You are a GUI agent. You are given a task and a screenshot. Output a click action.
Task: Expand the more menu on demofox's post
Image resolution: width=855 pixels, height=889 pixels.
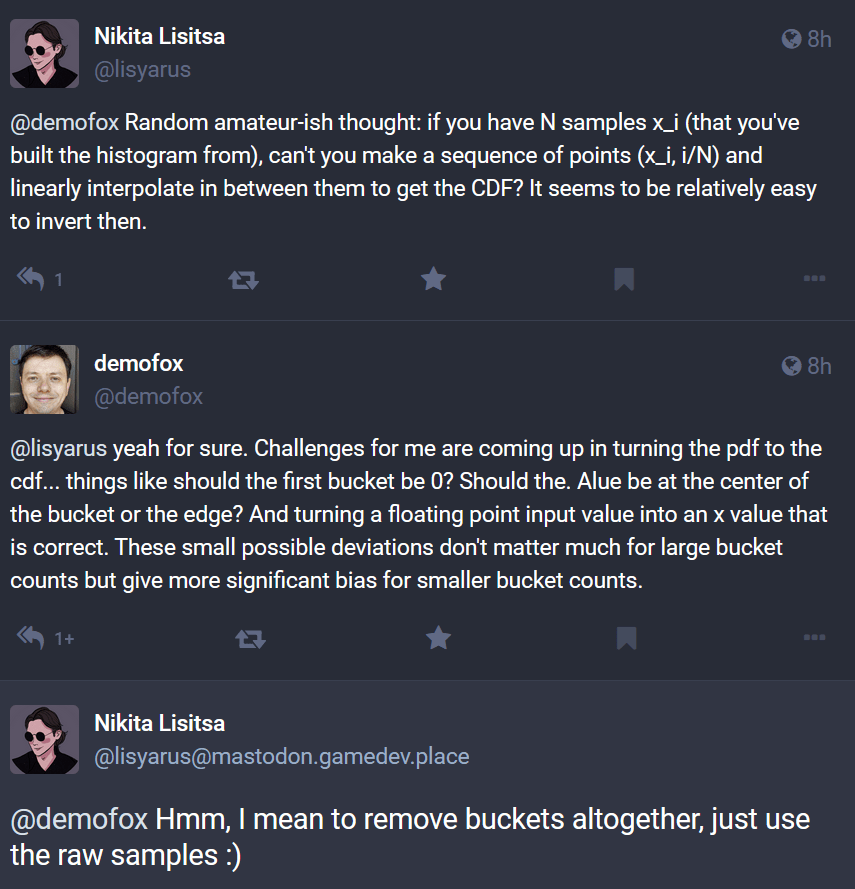tap(814, 637)
